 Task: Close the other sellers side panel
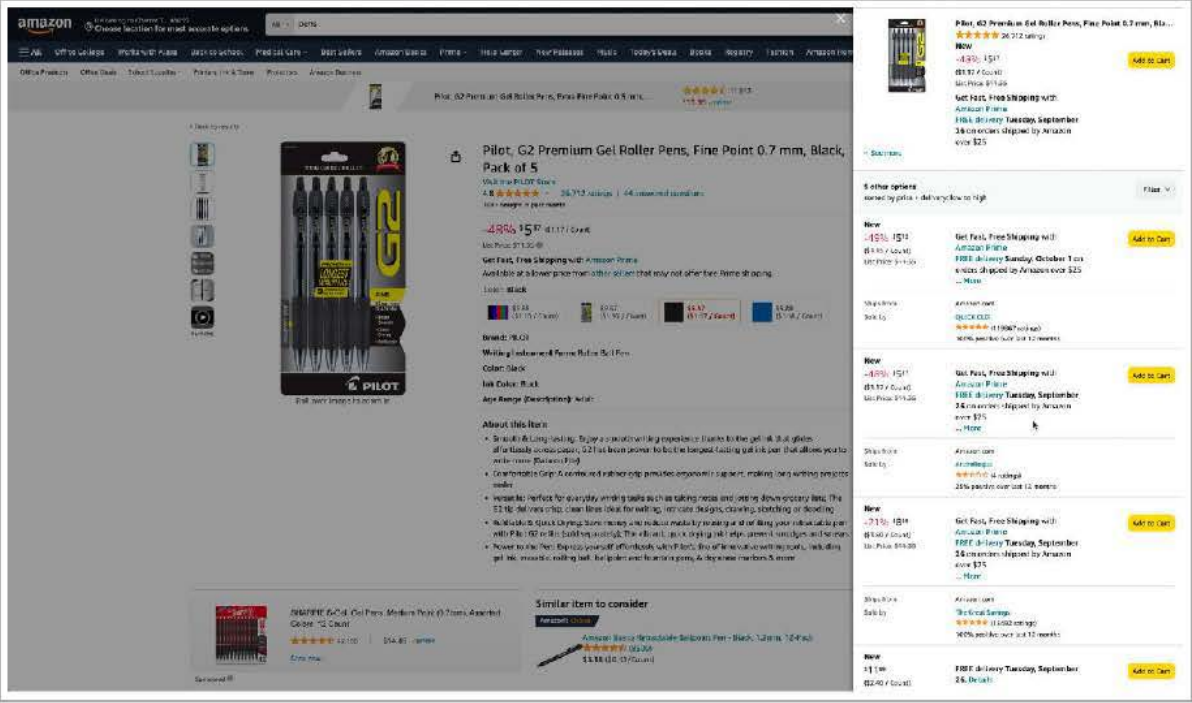(840, 18)
